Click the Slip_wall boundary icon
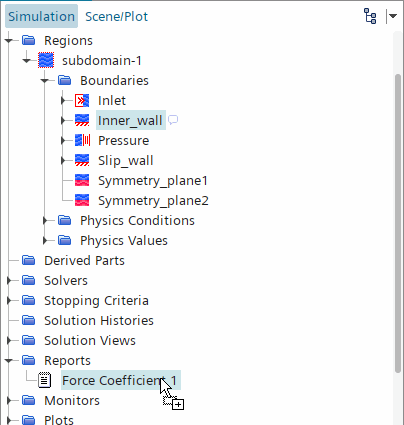 pyautogui.click(x=82, y=160)
